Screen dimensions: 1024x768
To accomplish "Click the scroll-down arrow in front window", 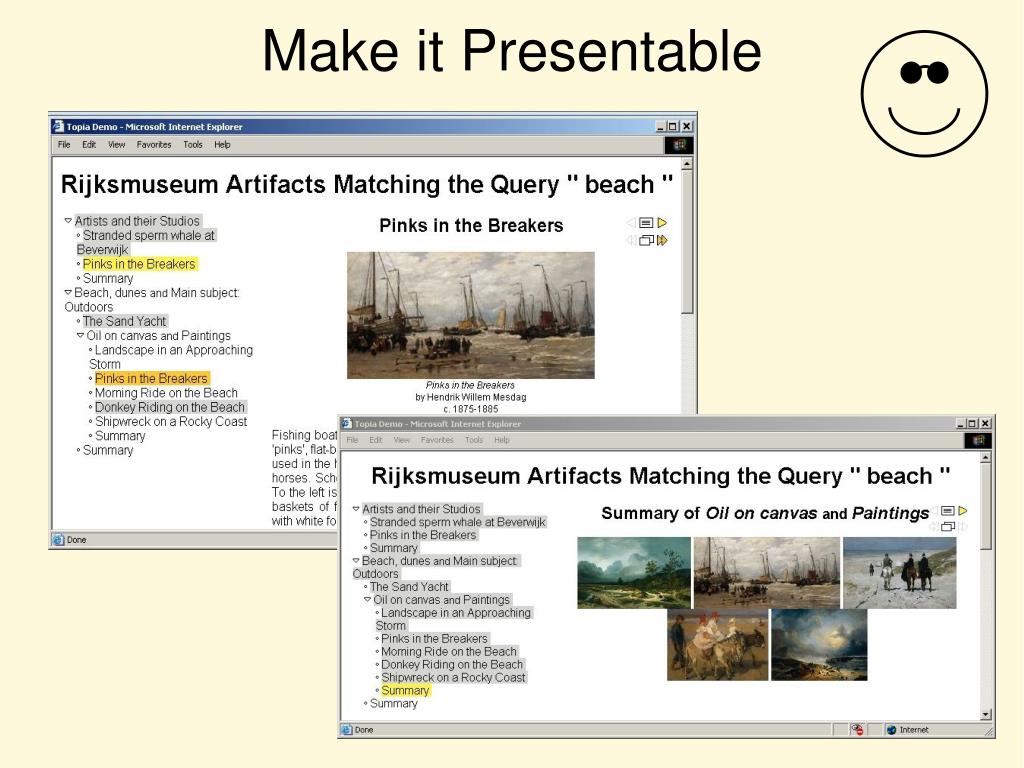I will click(986, 714).
